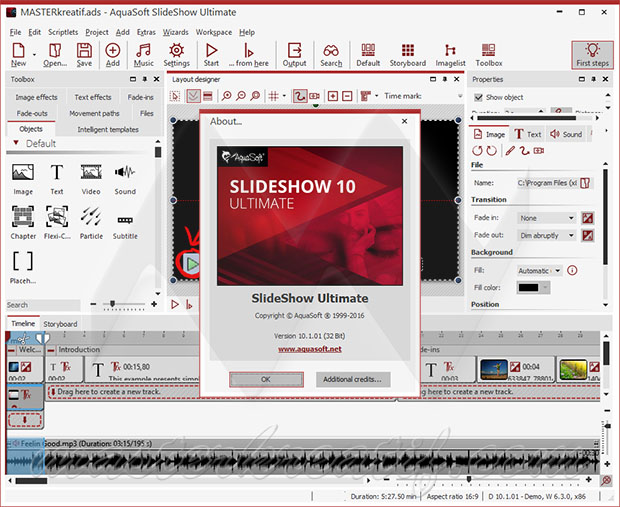
Task: Open the Settings gear icon
Action: tap(176, 51)
